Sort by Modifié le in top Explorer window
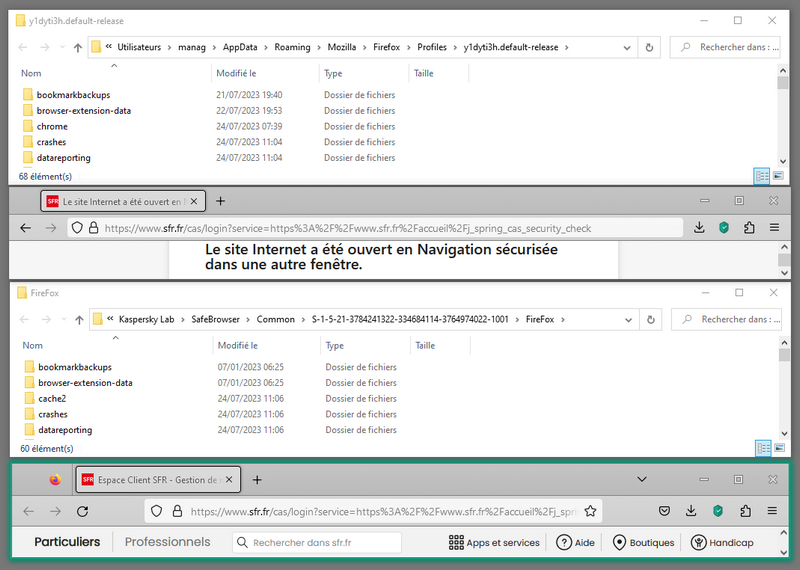Screen dimensions: 800x570 pos(236,73)
